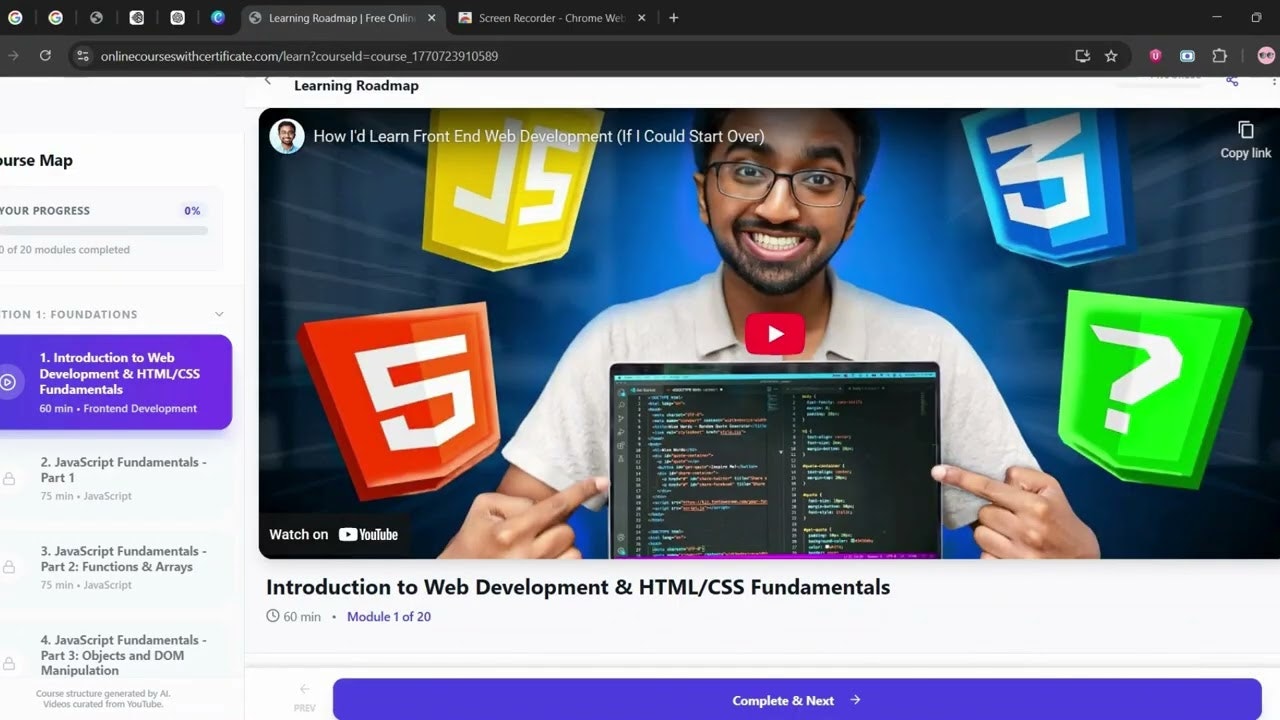1280x720 pixels.
Task: Close the Learning Roadmap tab
Action: (x=432, y=18)
